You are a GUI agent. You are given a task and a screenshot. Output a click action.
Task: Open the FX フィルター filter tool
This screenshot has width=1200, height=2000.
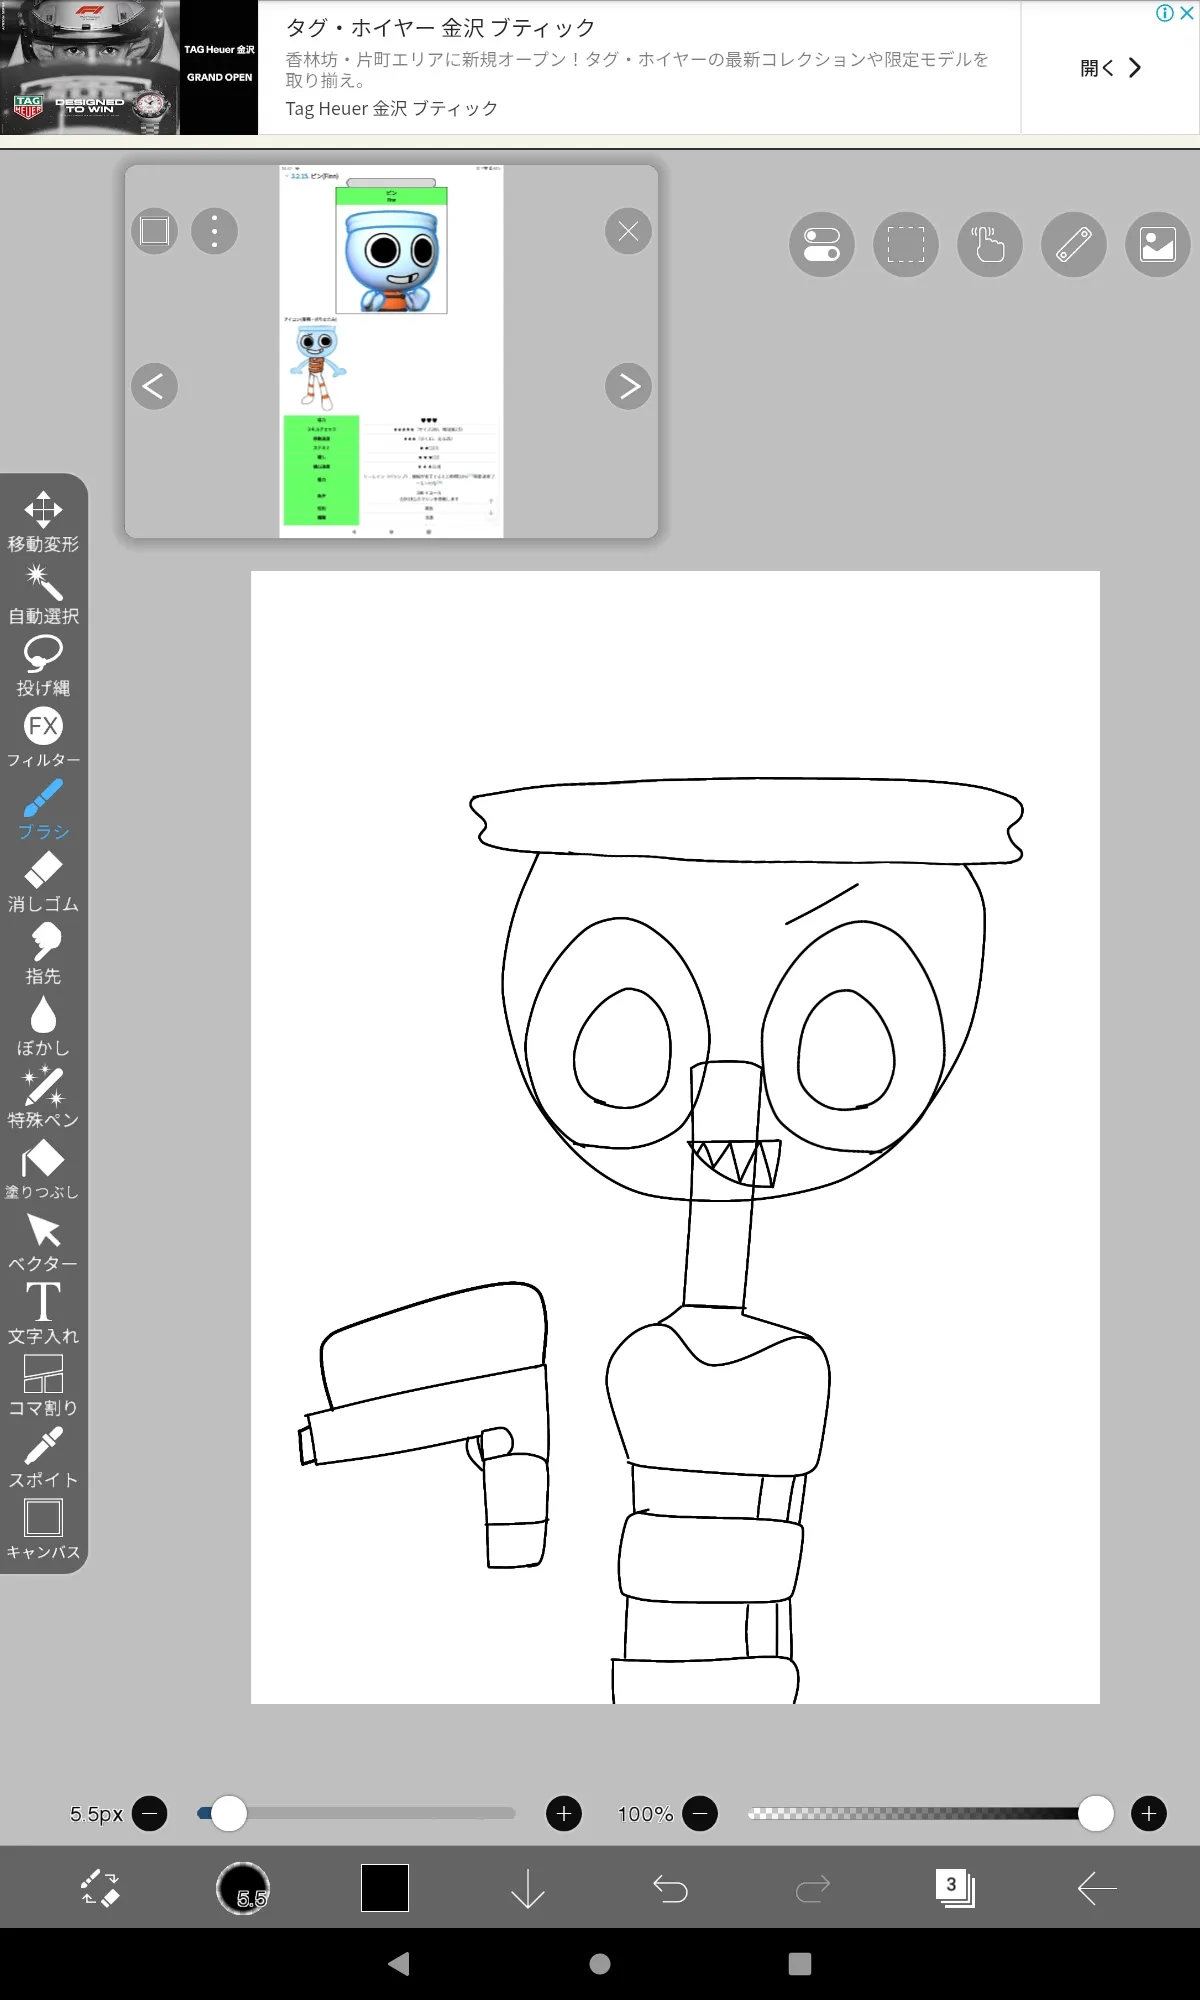[43, 738]
